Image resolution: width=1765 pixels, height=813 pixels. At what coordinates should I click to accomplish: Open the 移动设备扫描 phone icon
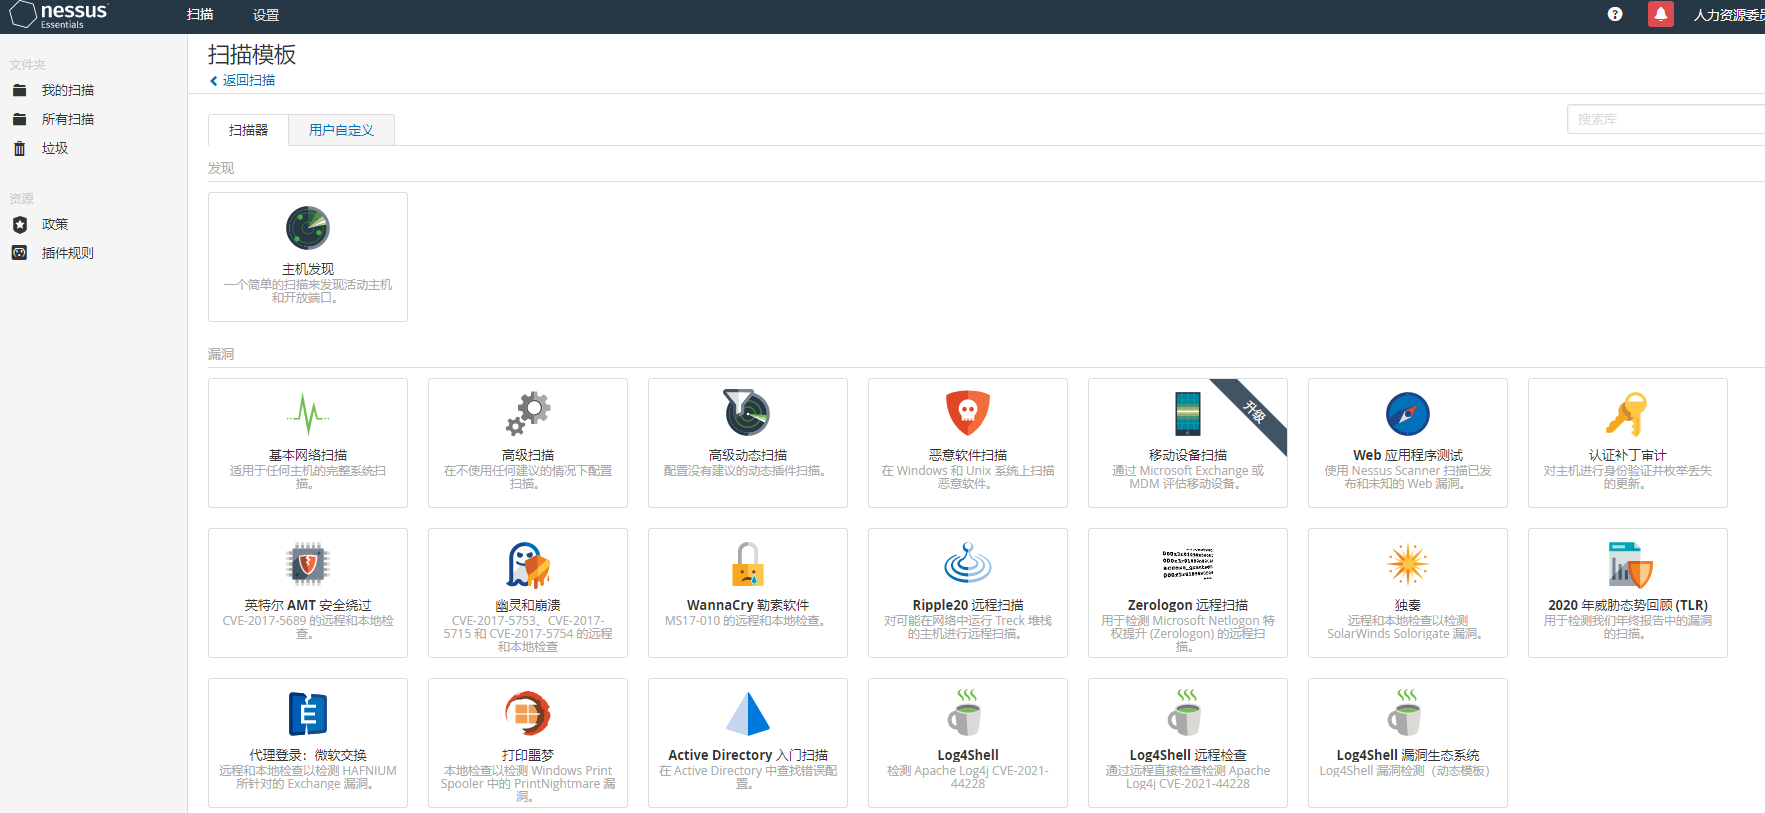[x=1188, y=413]
